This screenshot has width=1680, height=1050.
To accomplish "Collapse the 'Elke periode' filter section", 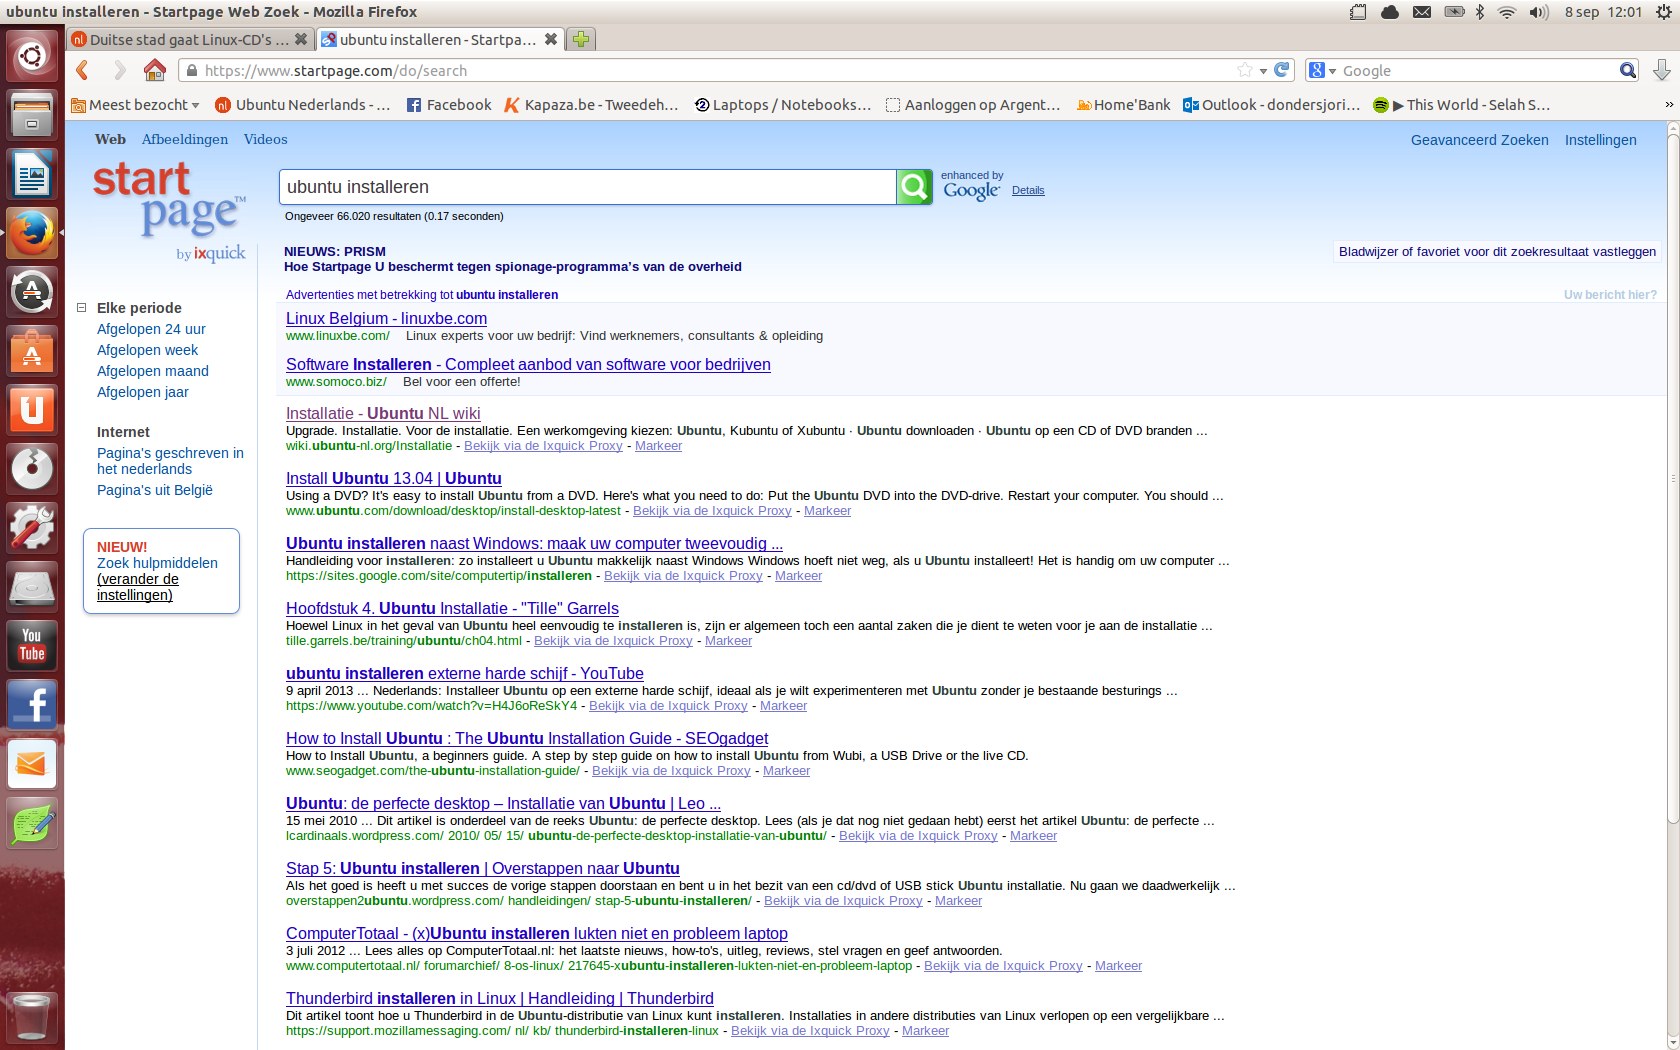I will 82,308.
